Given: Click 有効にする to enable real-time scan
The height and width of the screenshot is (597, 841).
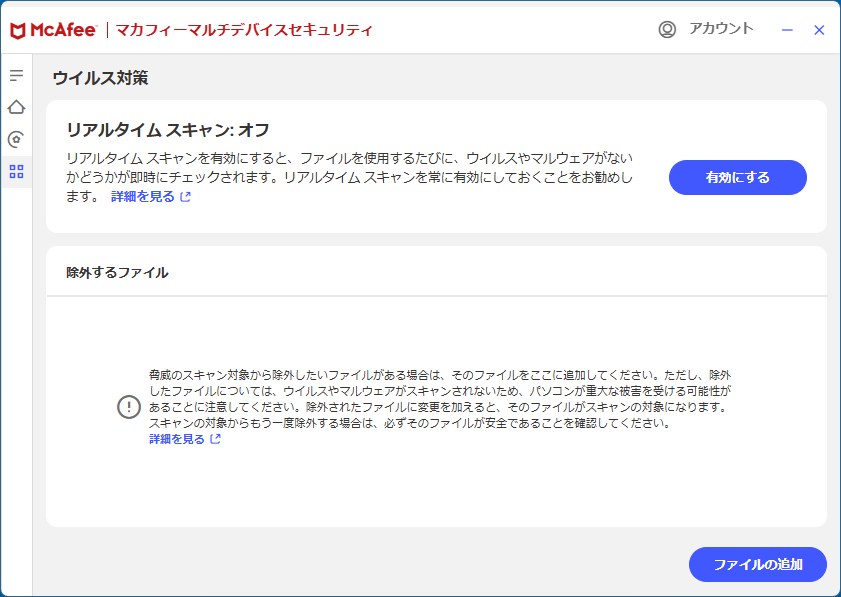Looking at the screenshot, I should click(x=737, y=178).
